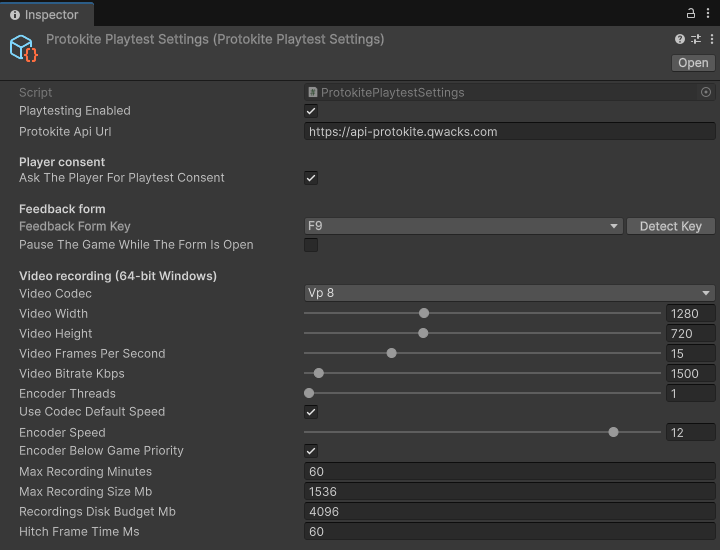Screen dimensions: 720x550
Task: Select the Inspector tab
Action: (45, 15)
